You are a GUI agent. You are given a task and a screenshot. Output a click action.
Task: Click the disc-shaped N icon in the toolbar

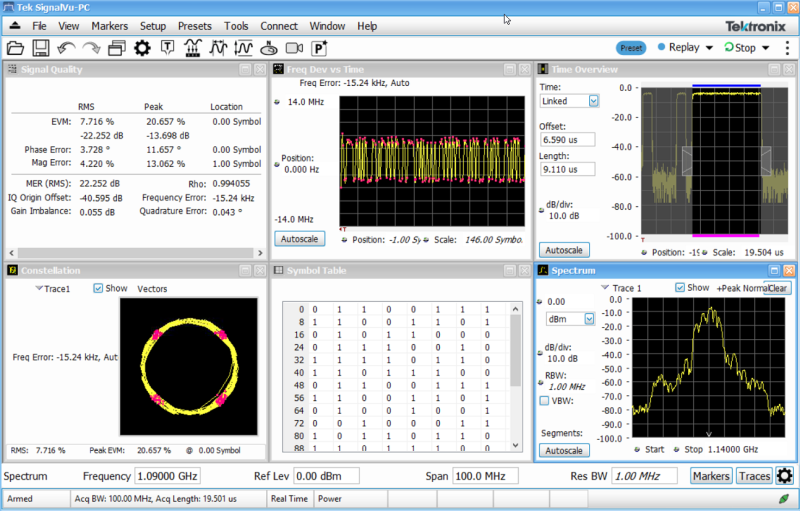269,48
